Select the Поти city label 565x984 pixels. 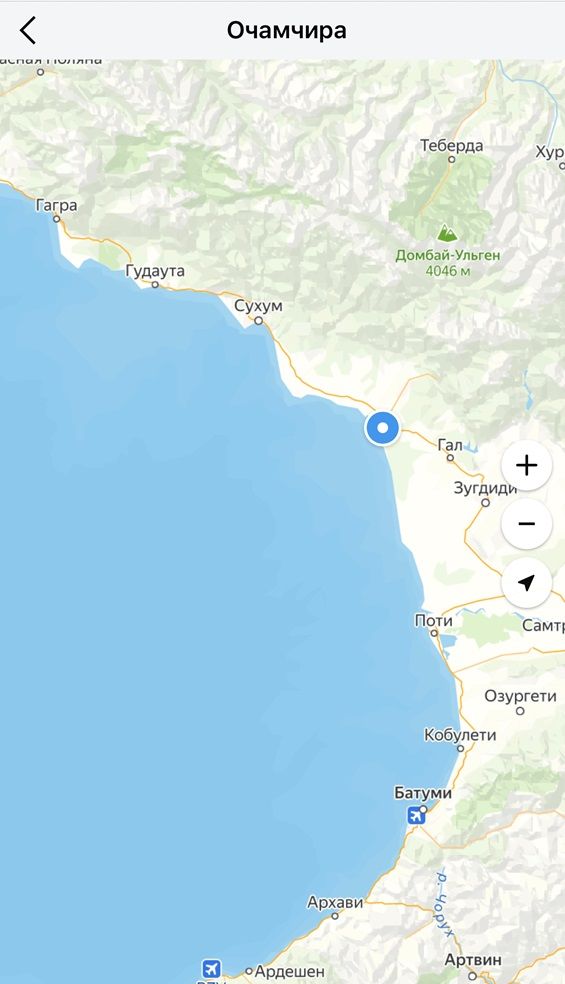(x=433, y=620)
